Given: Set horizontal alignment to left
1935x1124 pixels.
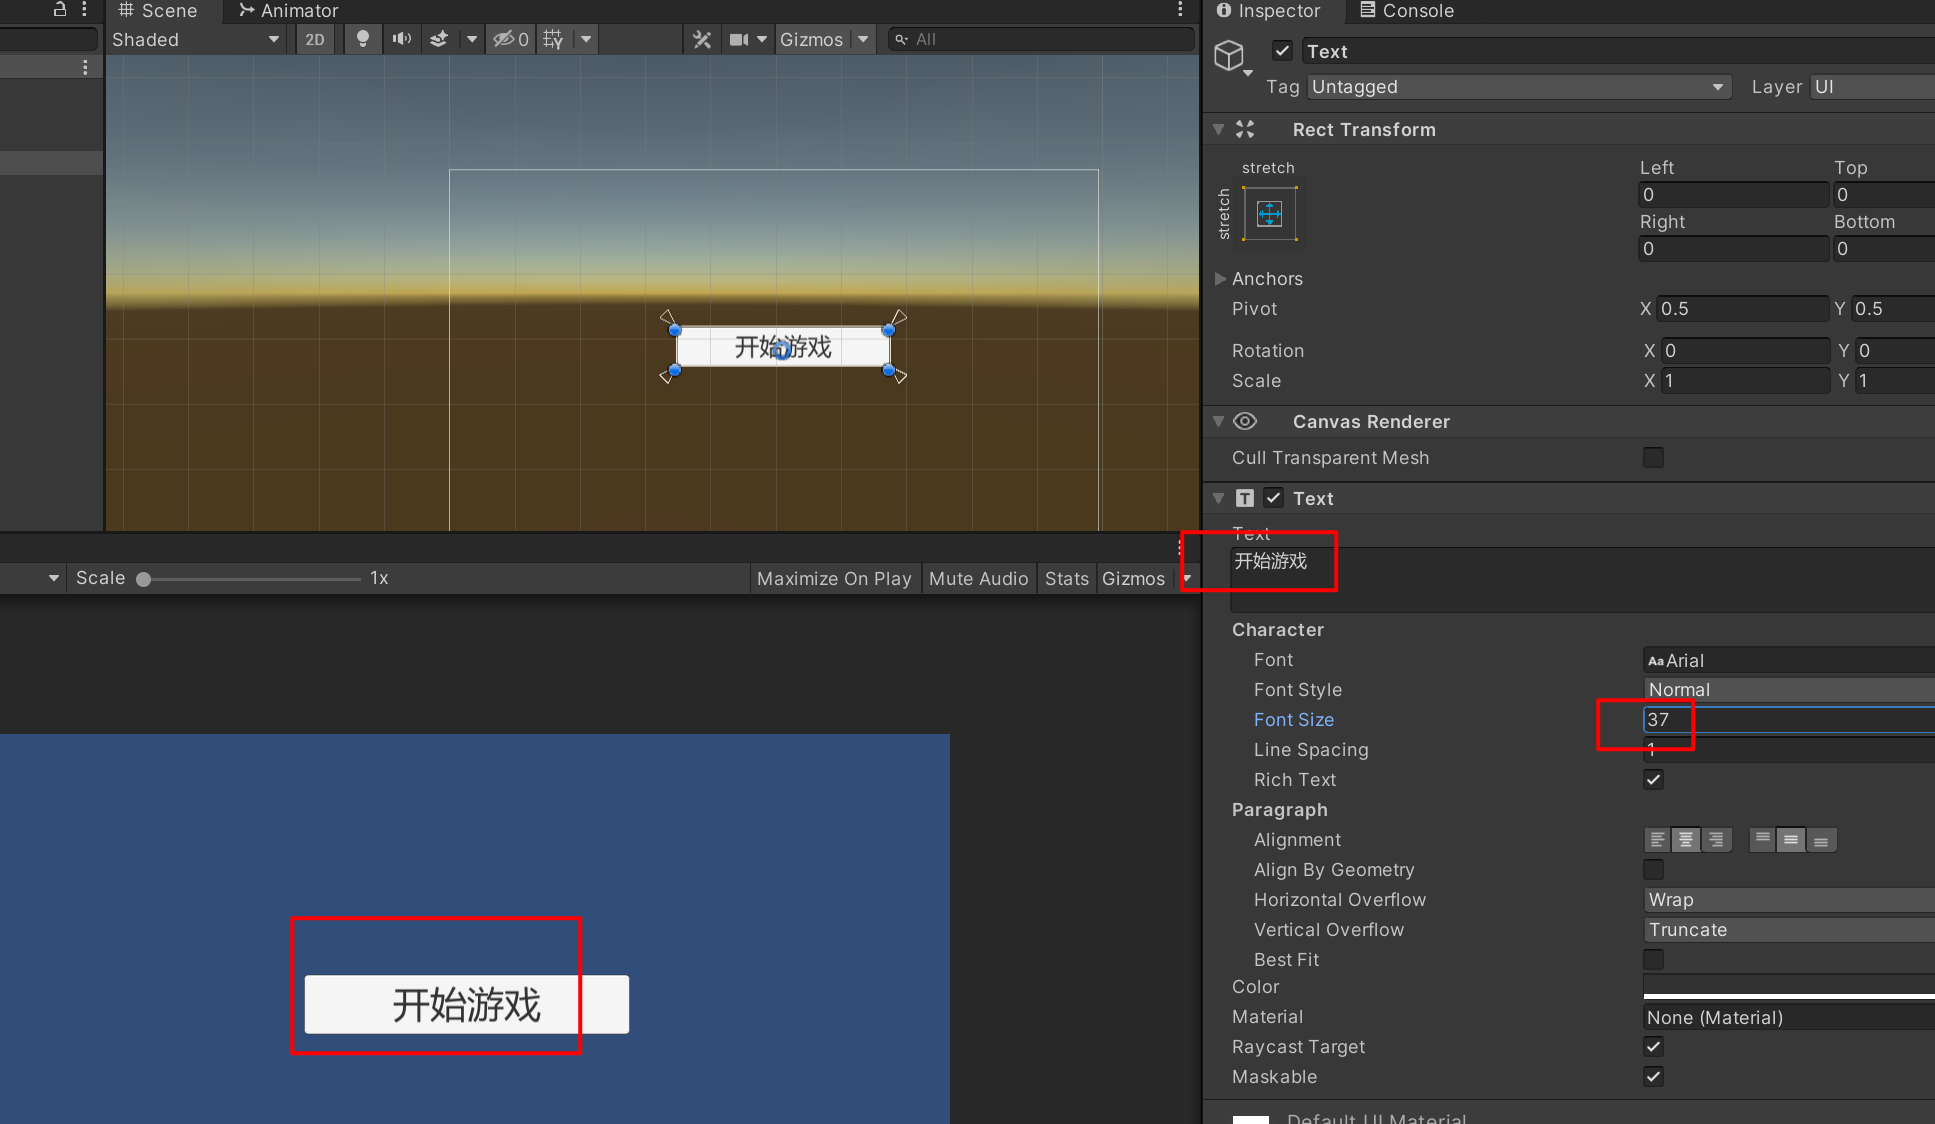Looking at the screenshot, I should click(1658, 840).
